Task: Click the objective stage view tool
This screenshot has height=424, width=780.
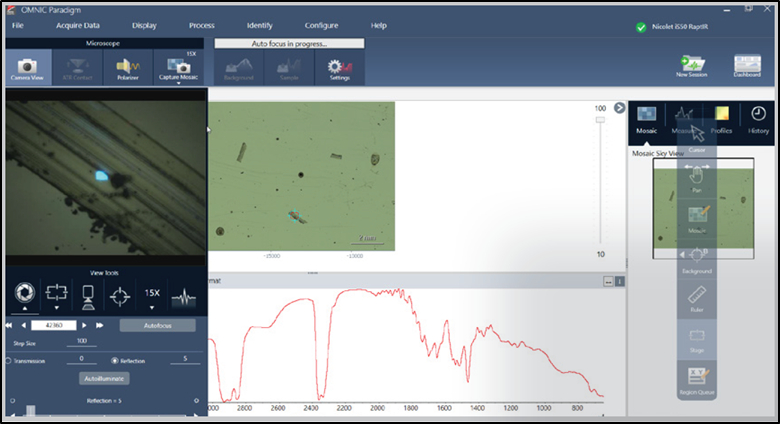Action: (x=88, y=297)
